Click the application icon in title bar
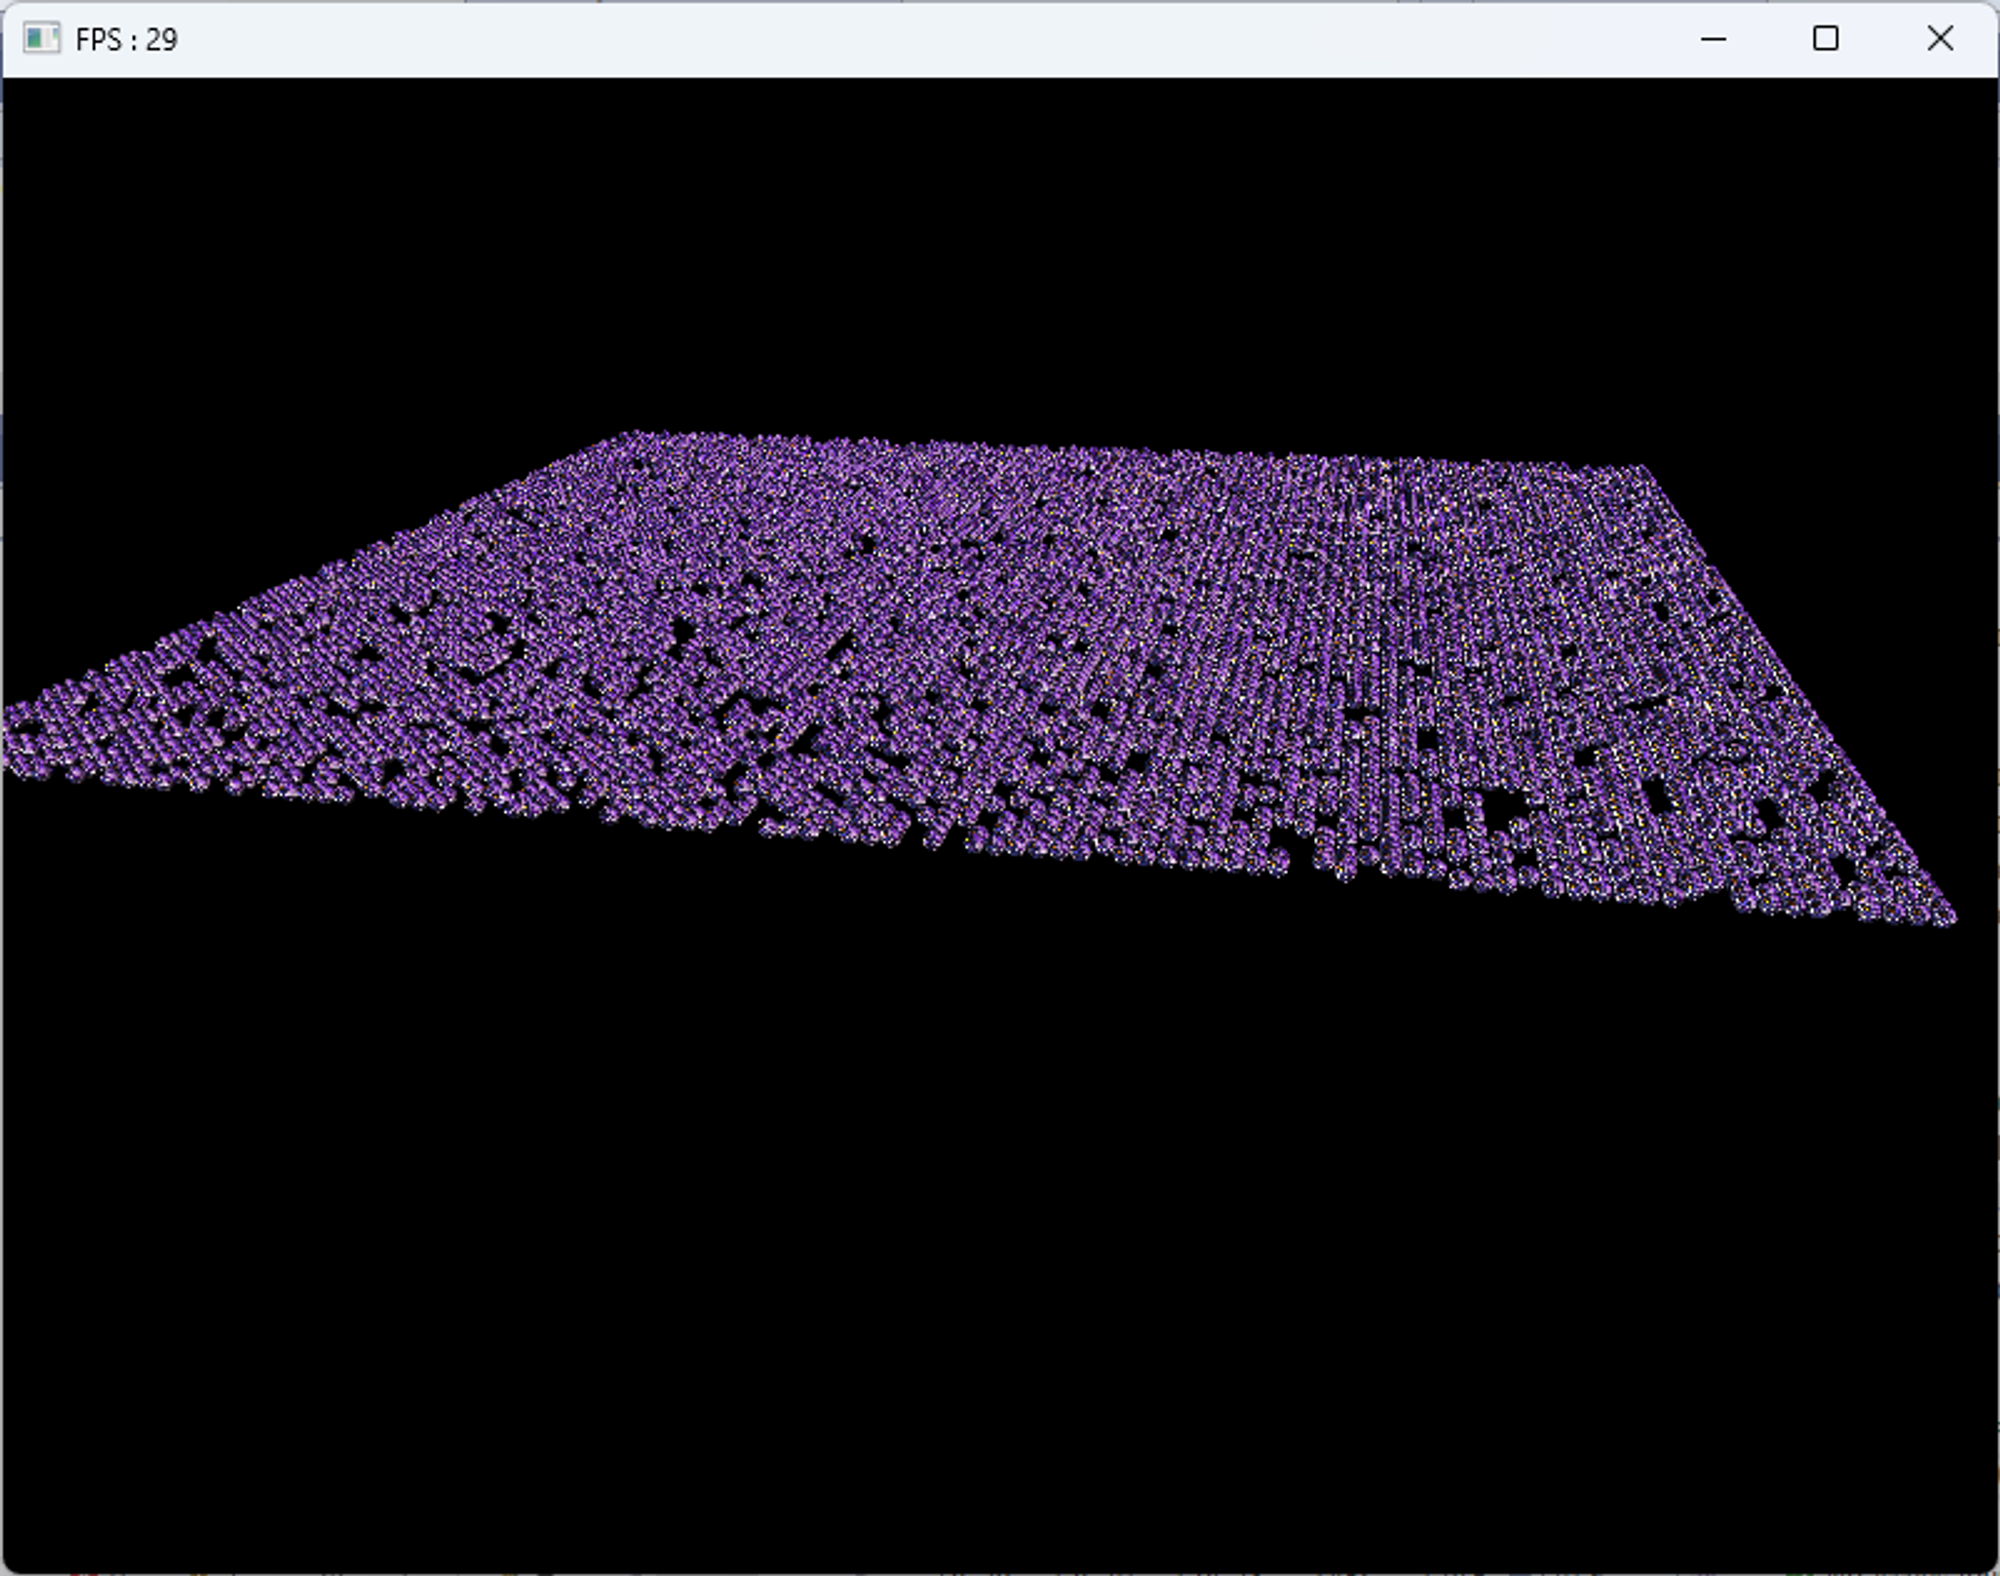Screen dimensions: 2000x1576 click(x=41, y=39)
